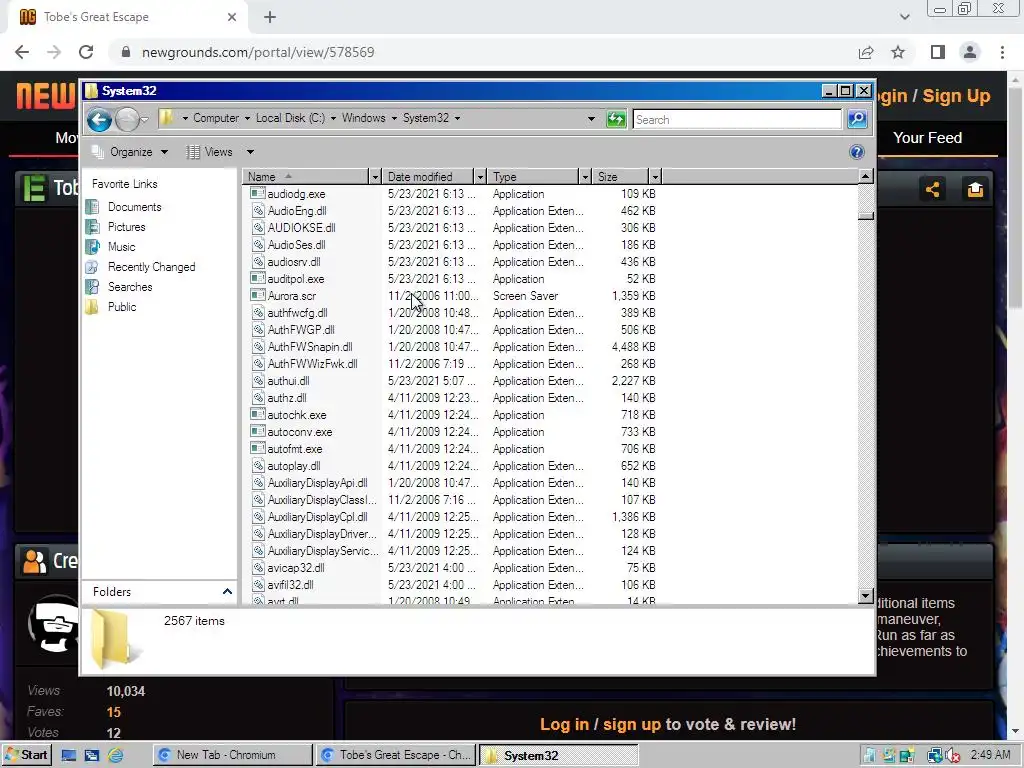Open the Chromium side panel icon
The width and height of the screenshot is (1024, 768).
[x=938, y=52]
